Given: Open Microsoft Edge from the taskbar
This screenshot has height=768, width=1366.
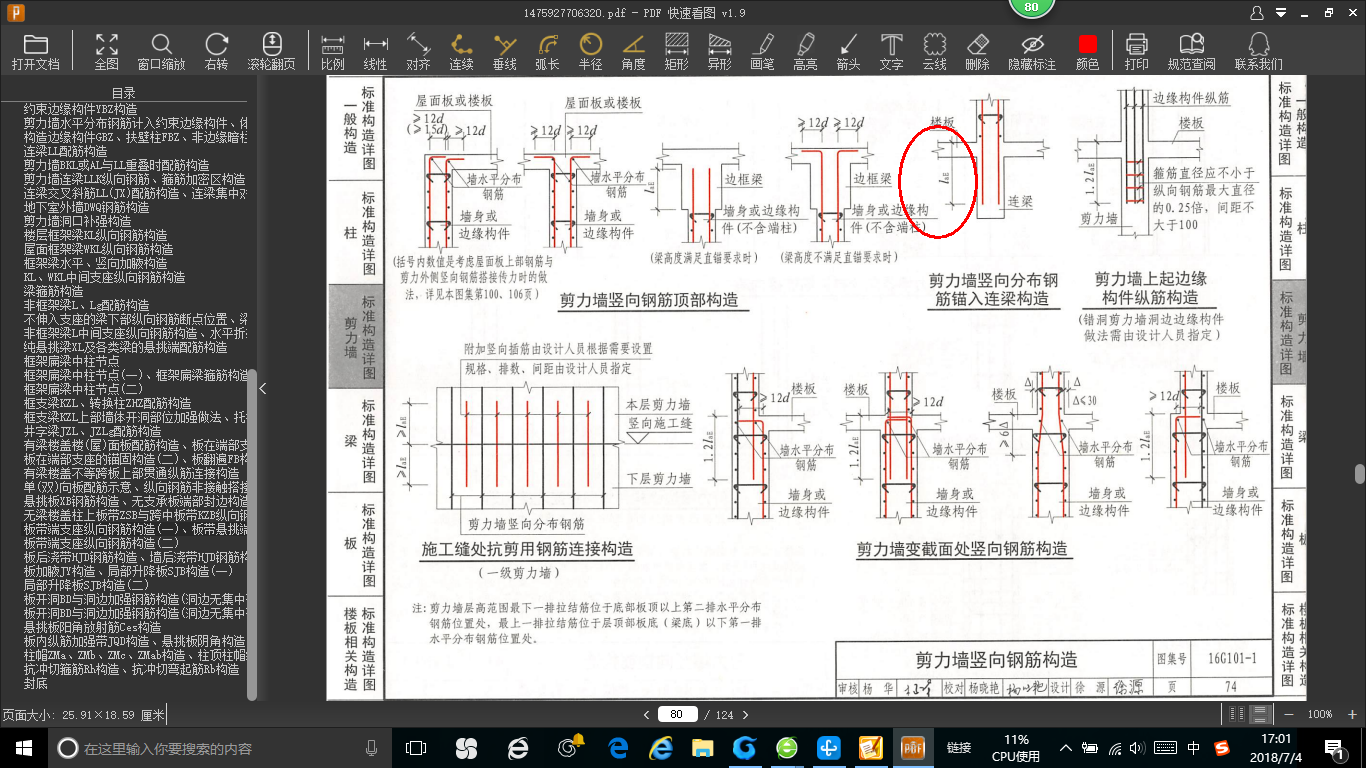Looking at the screenshot, I should pos(618,748).
